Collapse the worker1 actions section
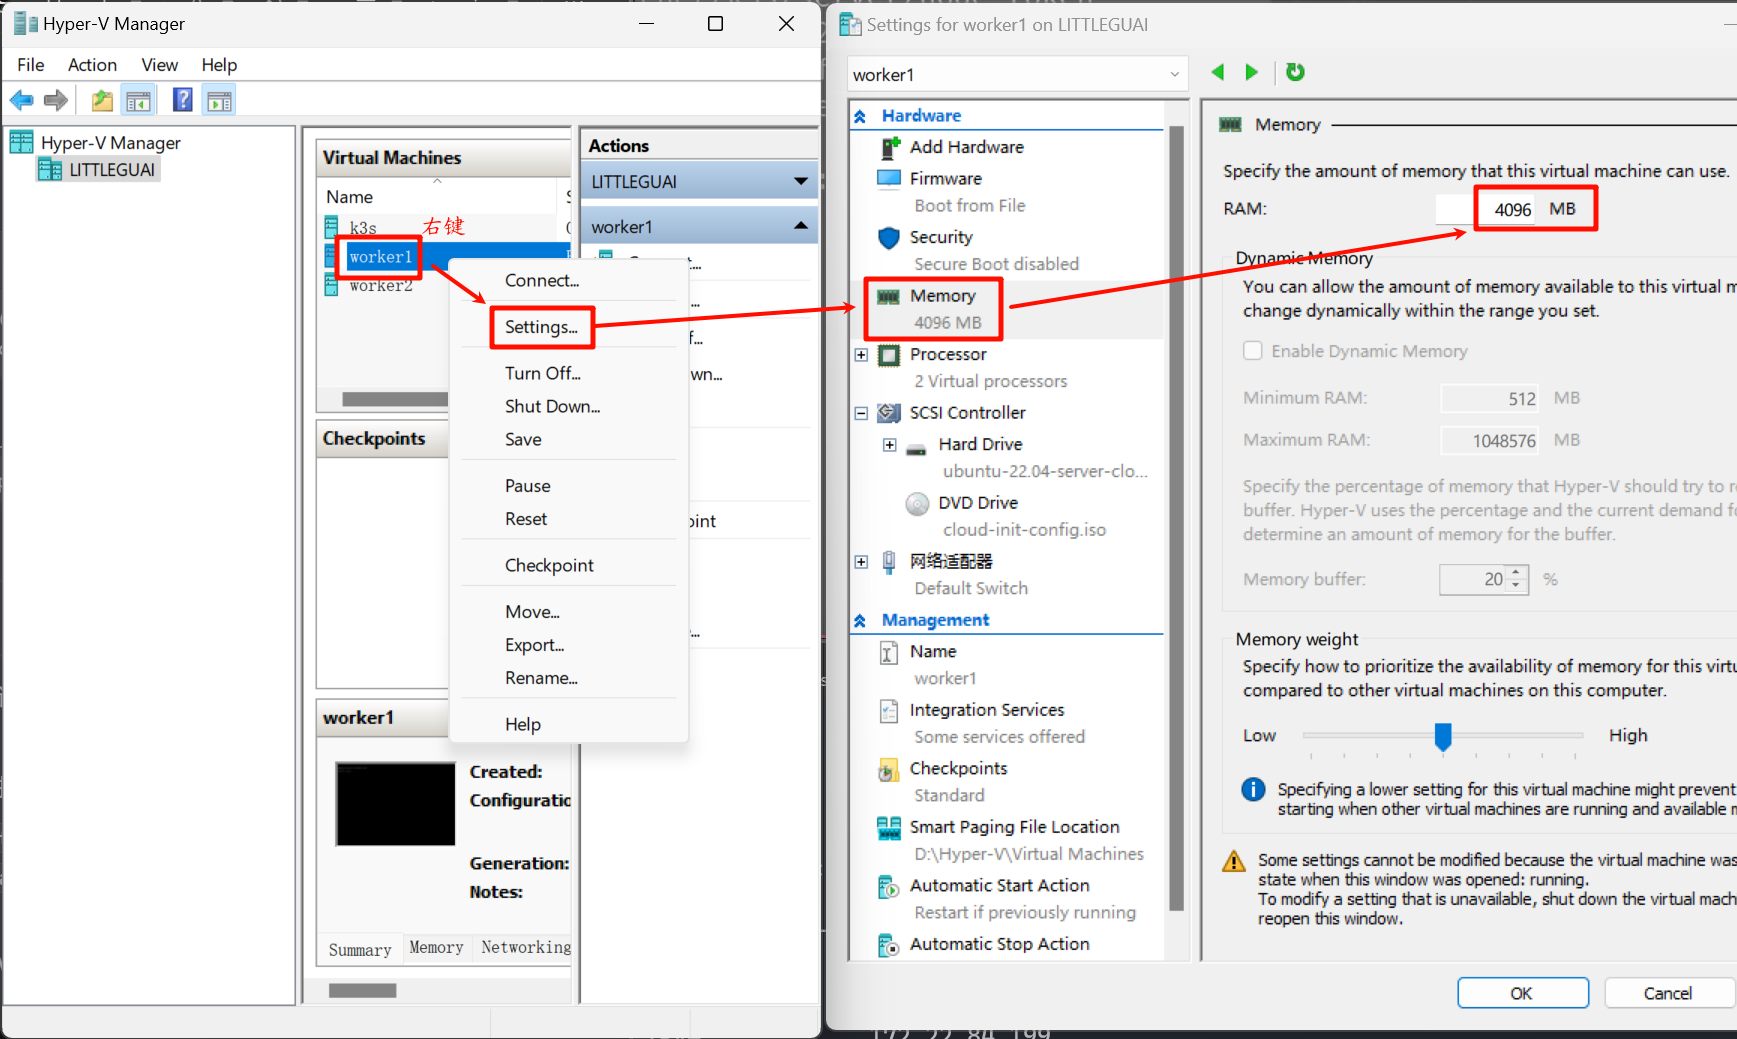This screenshot has width=1737, height=1039. (800, 227)
